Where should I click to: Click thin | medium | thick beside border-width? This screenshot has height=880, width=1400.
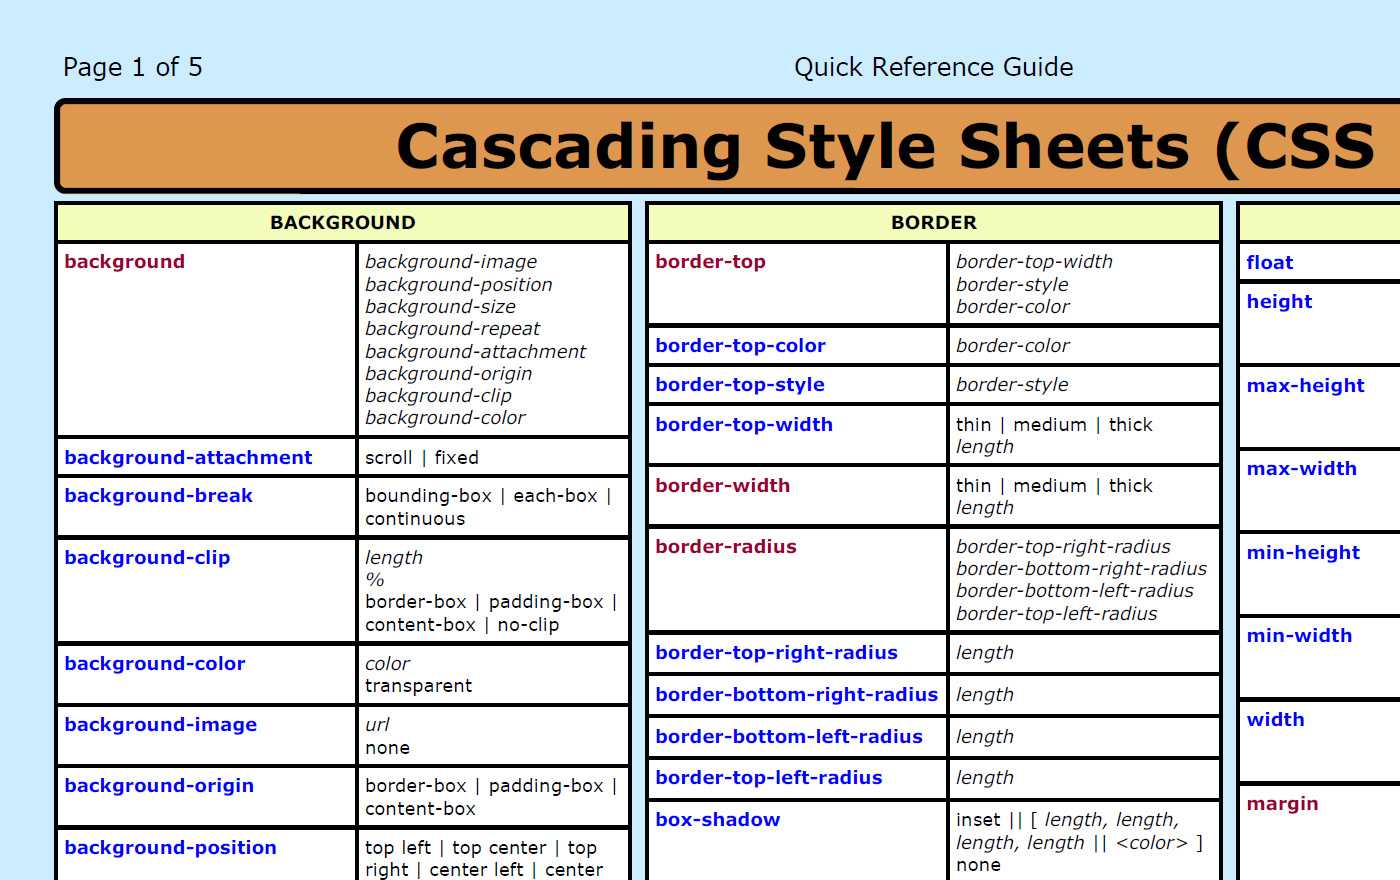click(x=1054, y=486)
